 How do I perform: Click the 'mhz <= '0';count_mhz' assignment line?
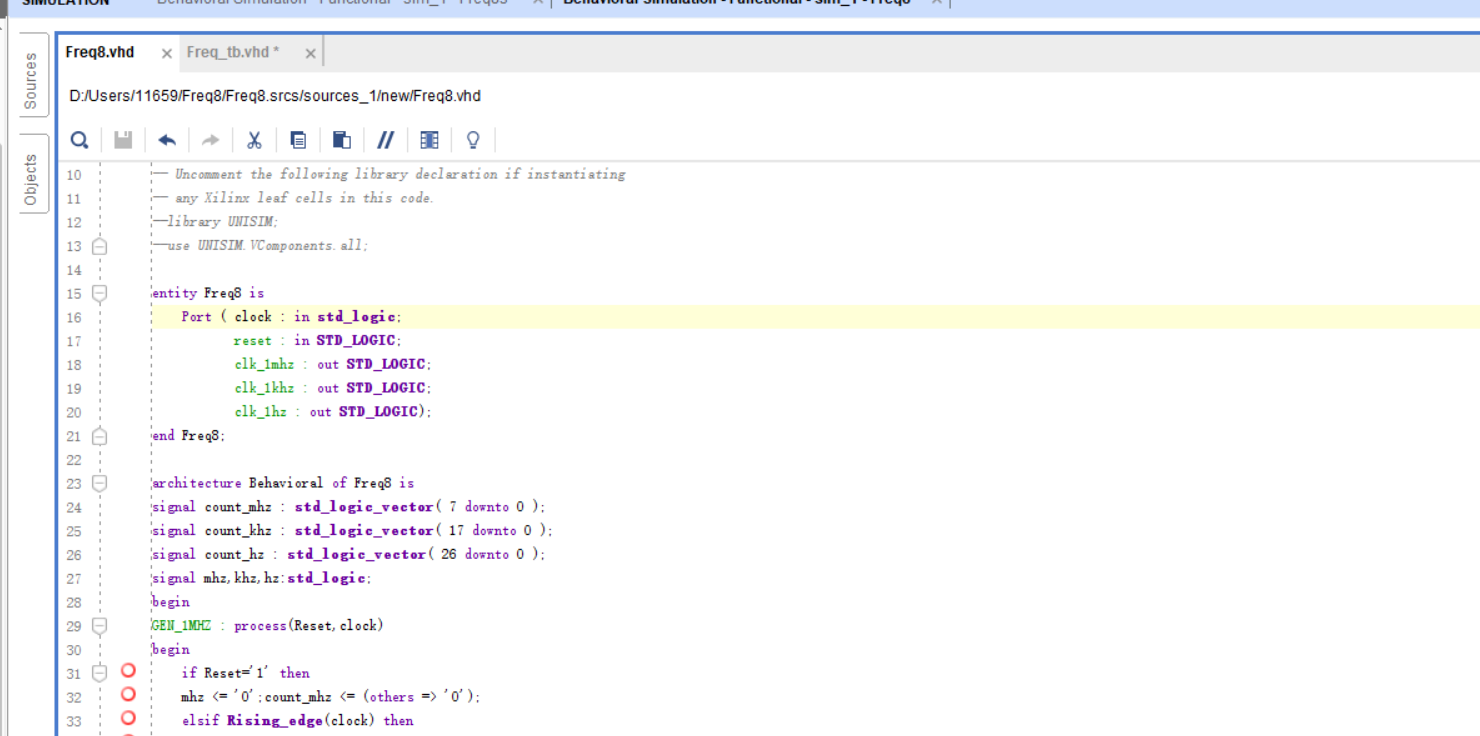(331, 697)
